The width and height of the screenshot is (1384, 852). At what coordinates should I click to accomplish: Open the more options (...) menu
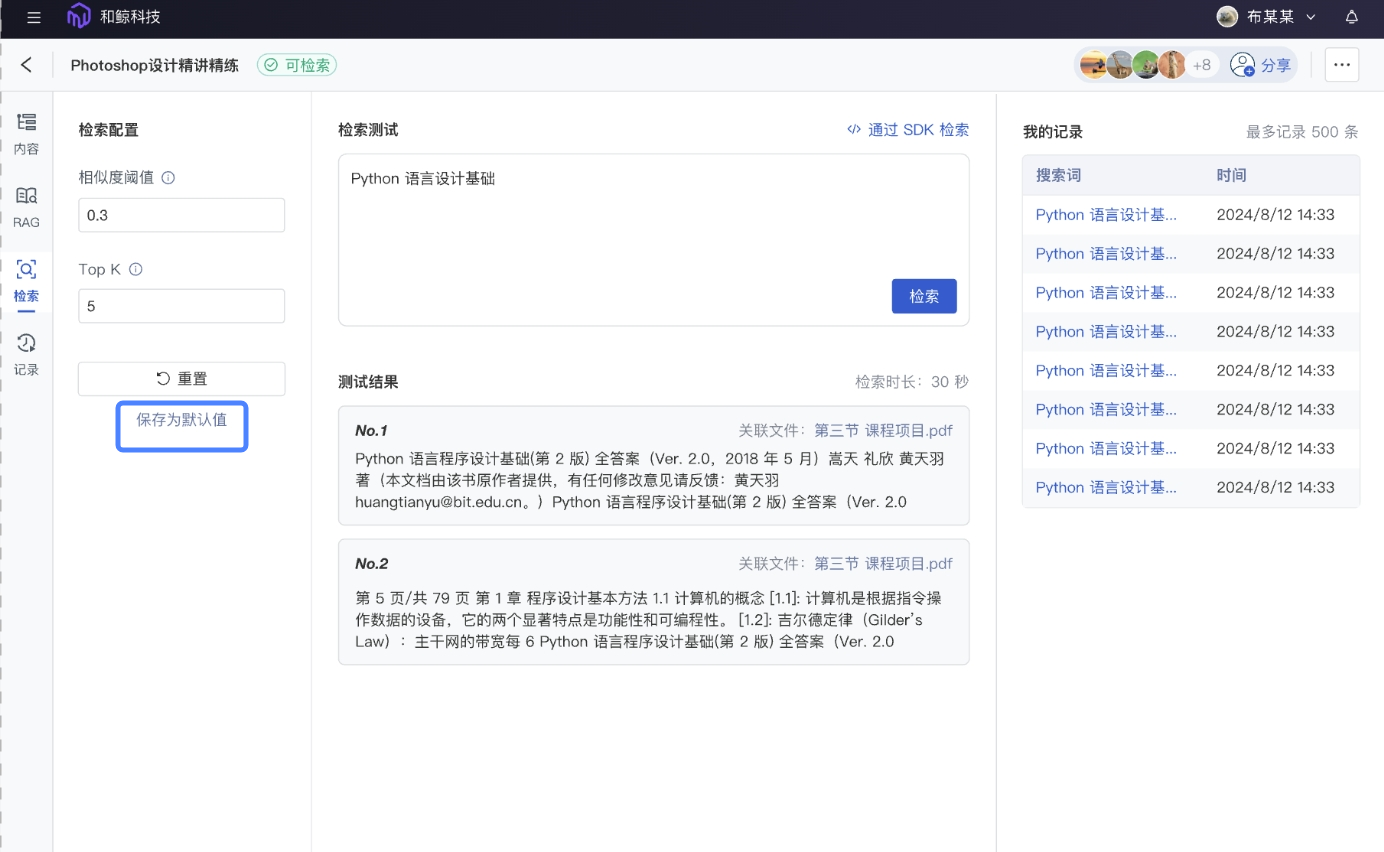click(x=1342, y=64)
